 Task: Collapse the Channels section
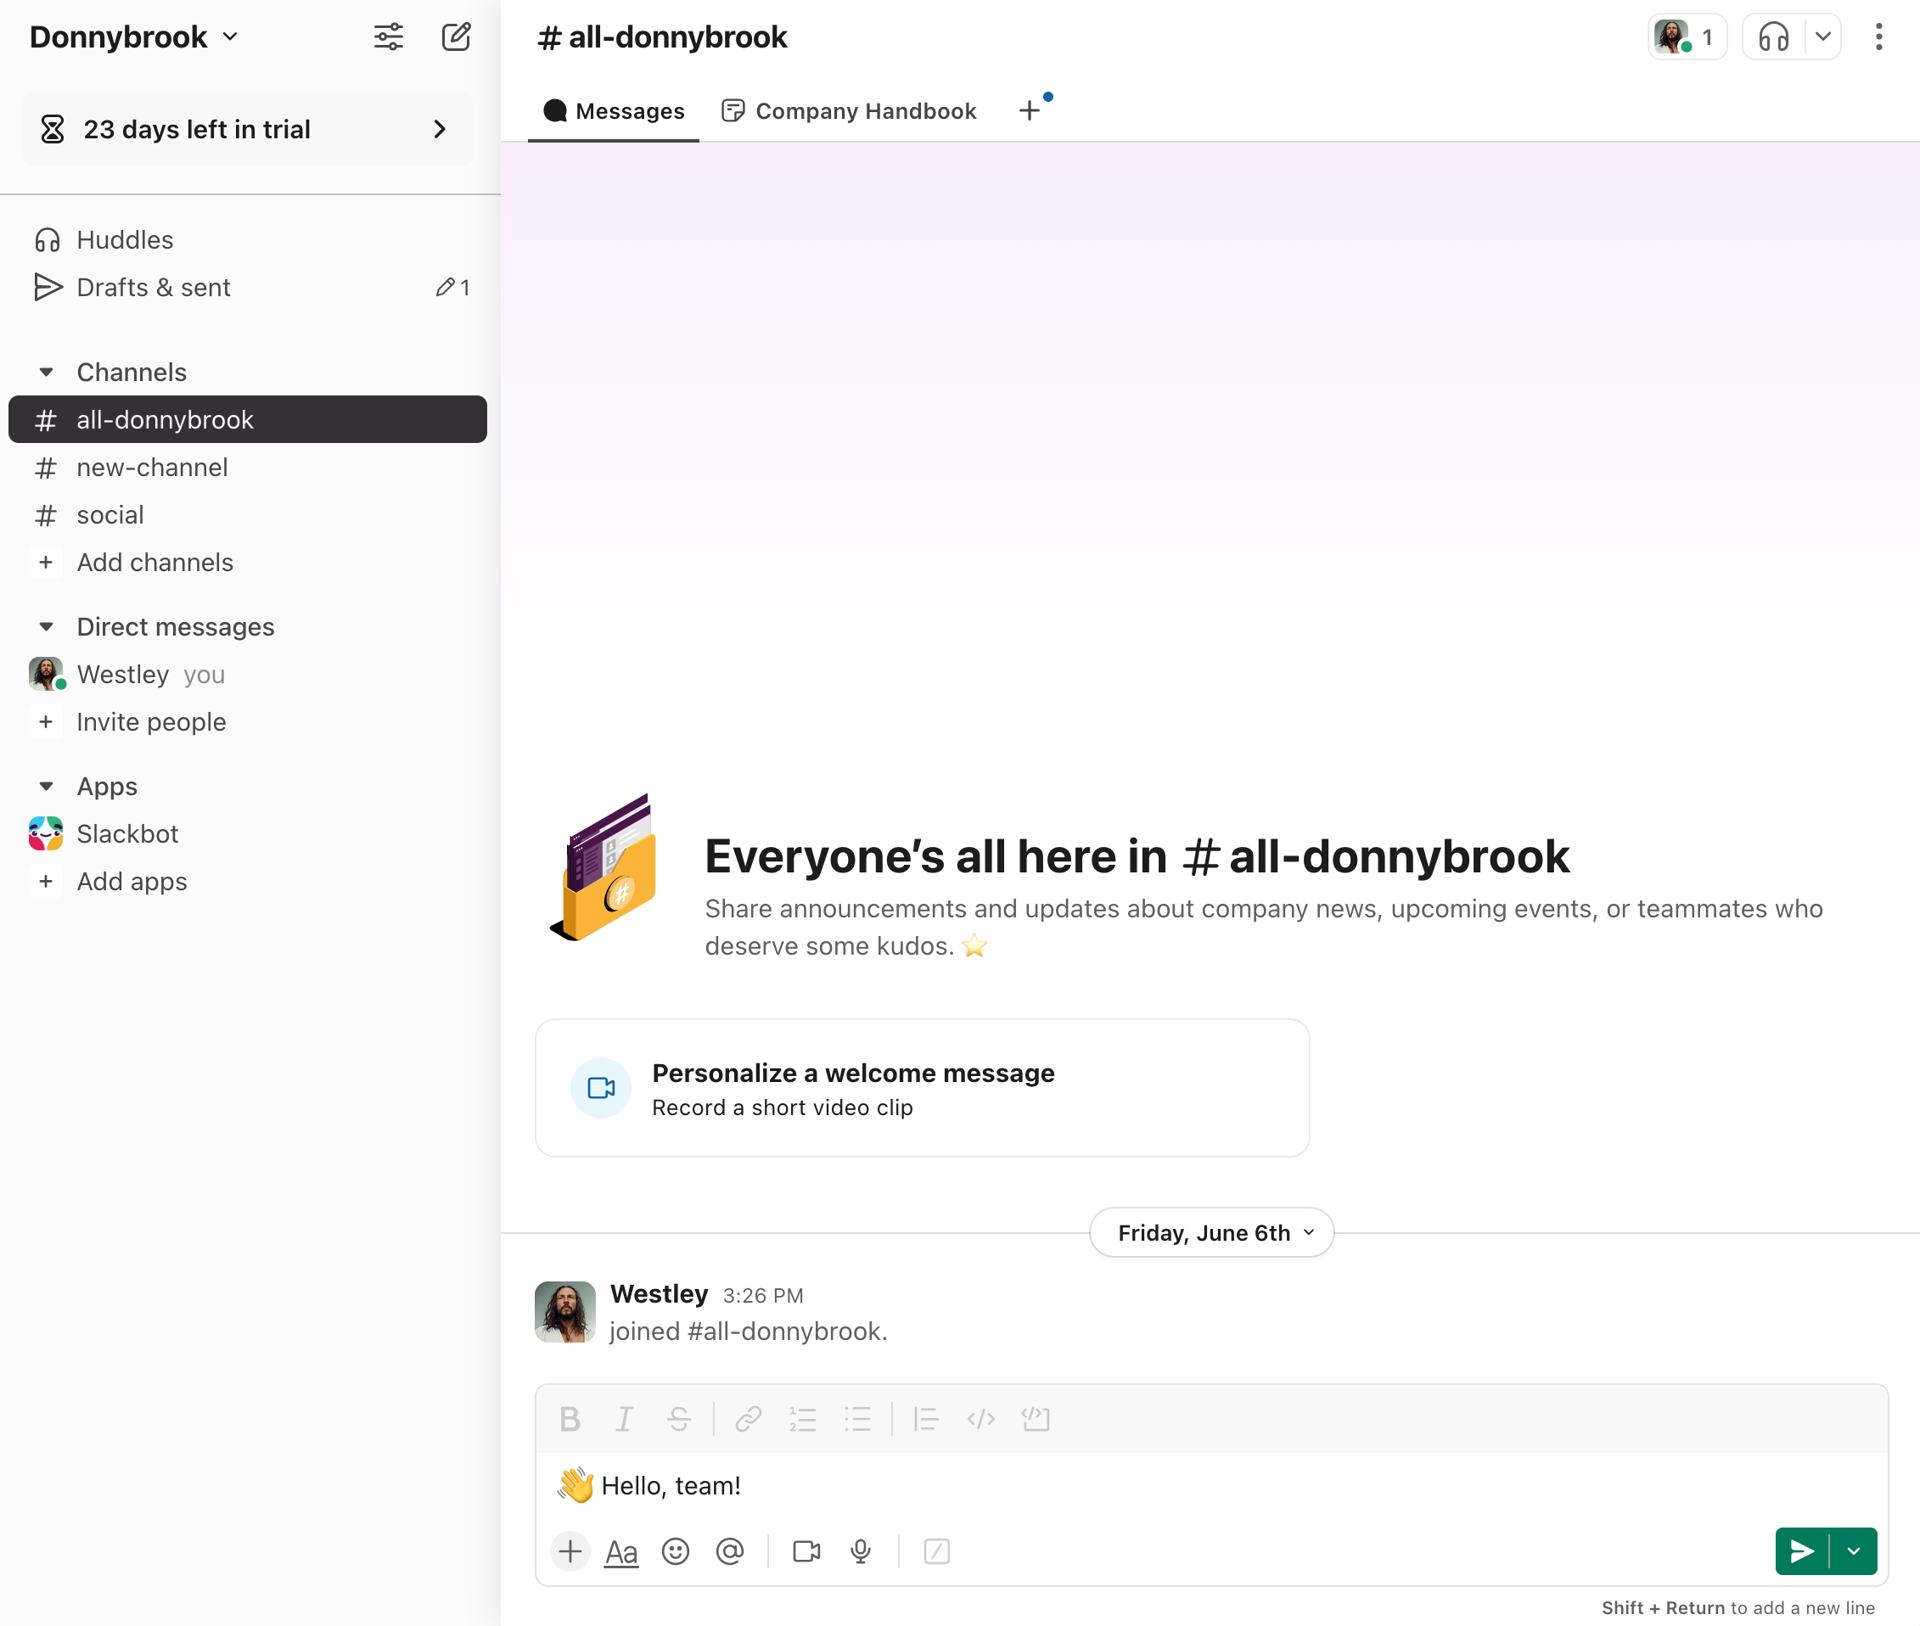tap(46, 372)
